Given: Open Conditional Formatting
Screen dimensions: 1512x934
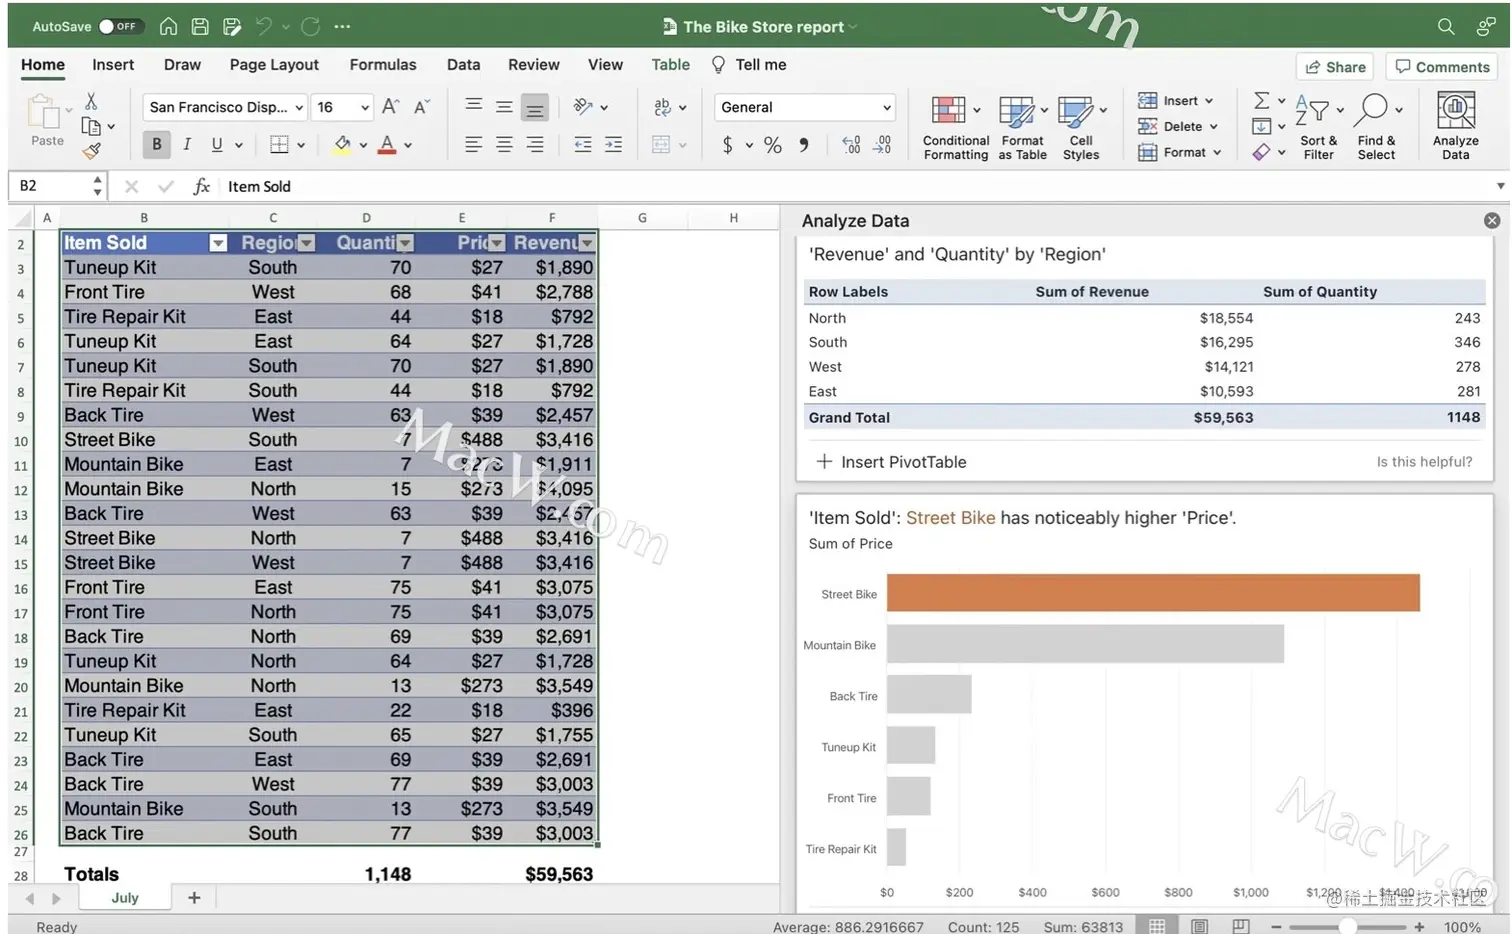Looking at the screenshot, I should click(x=956, y=127).
